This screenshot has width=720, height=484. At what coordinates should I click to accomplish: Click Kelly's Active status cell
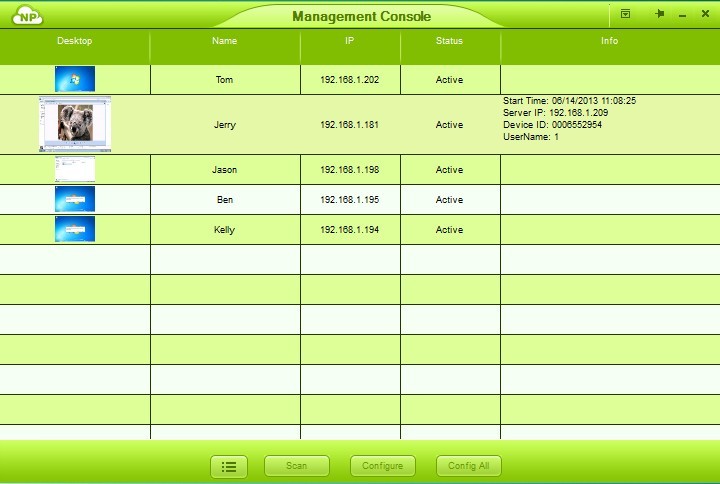point(450,230)
